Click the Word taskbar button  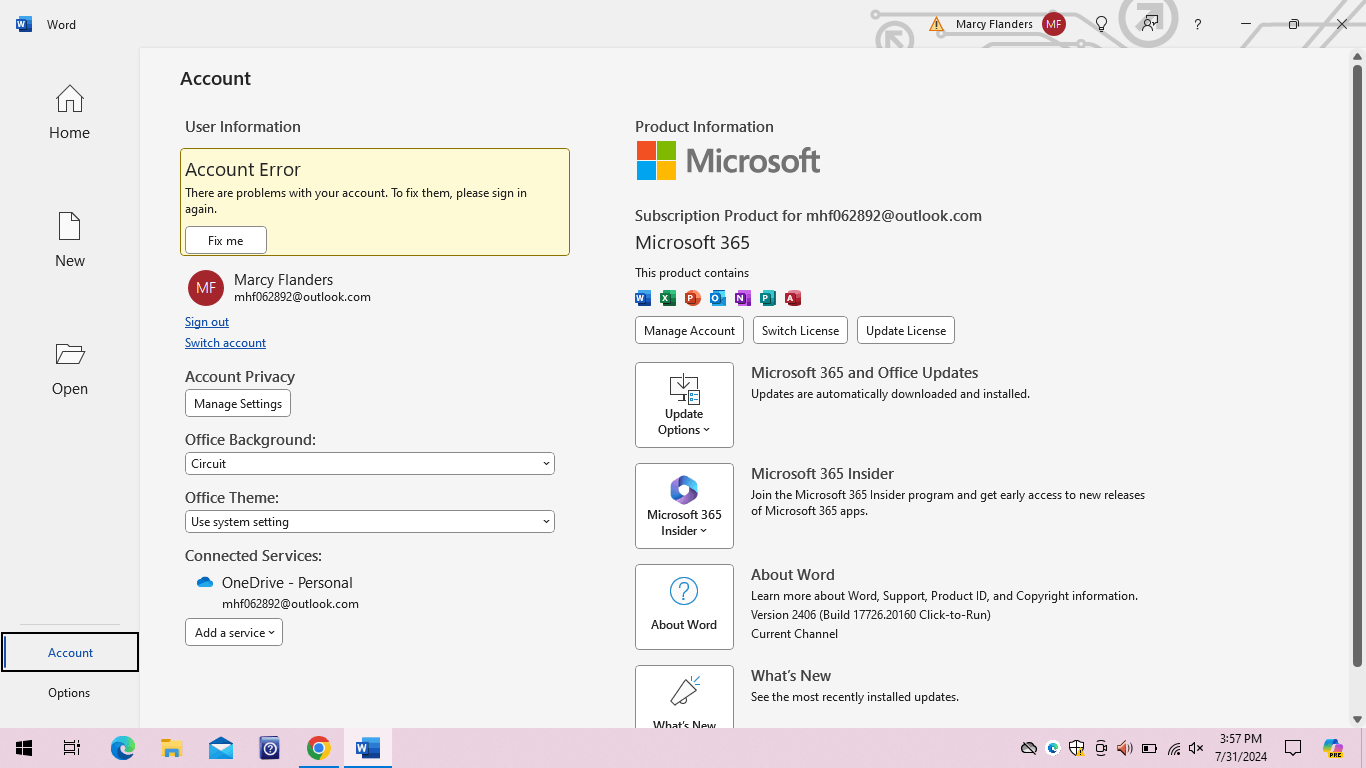click(367, 748)
